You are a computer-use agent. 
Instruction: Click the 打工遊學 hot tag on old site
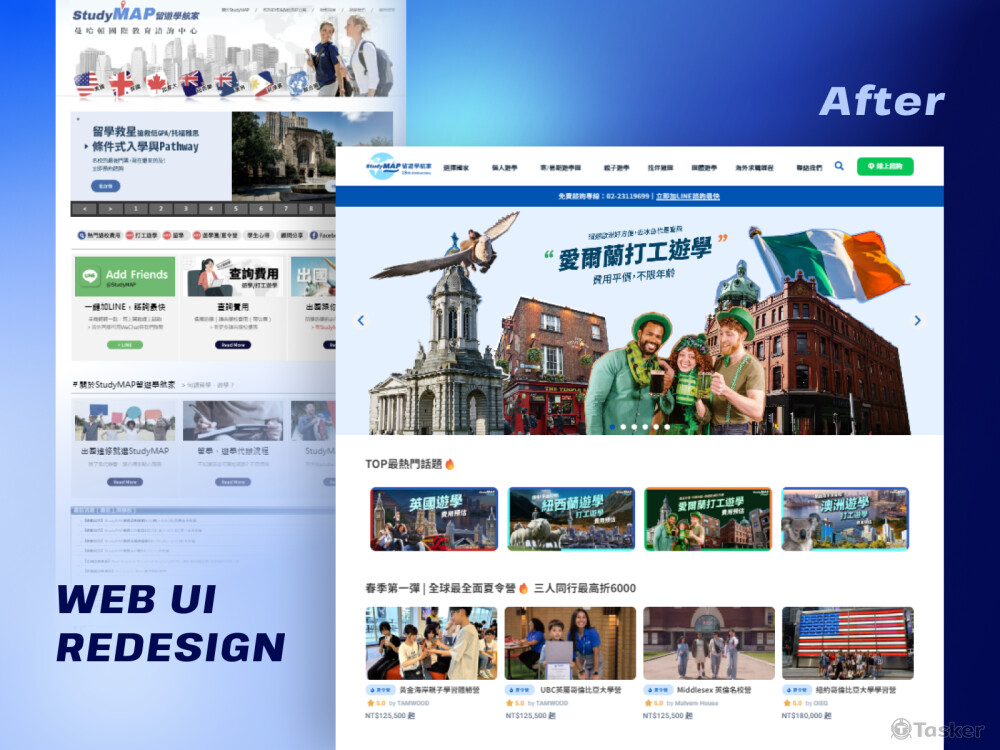tap(142, 235)
